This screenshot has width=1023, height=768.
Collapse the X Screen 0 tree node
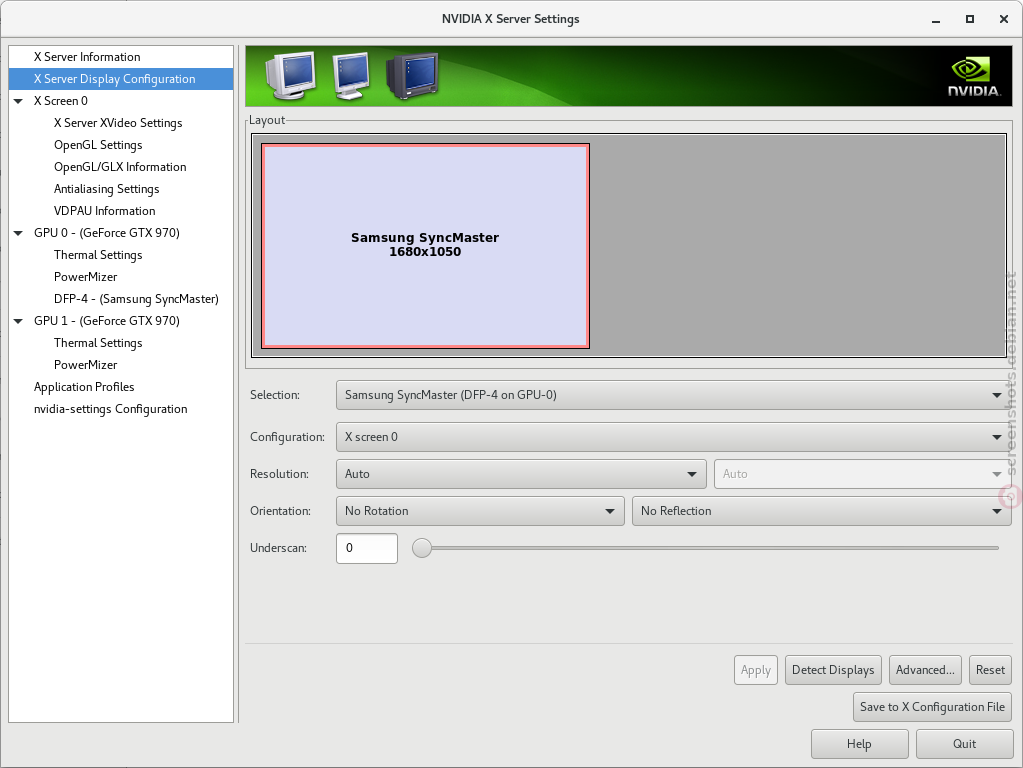tap(18, 101)
